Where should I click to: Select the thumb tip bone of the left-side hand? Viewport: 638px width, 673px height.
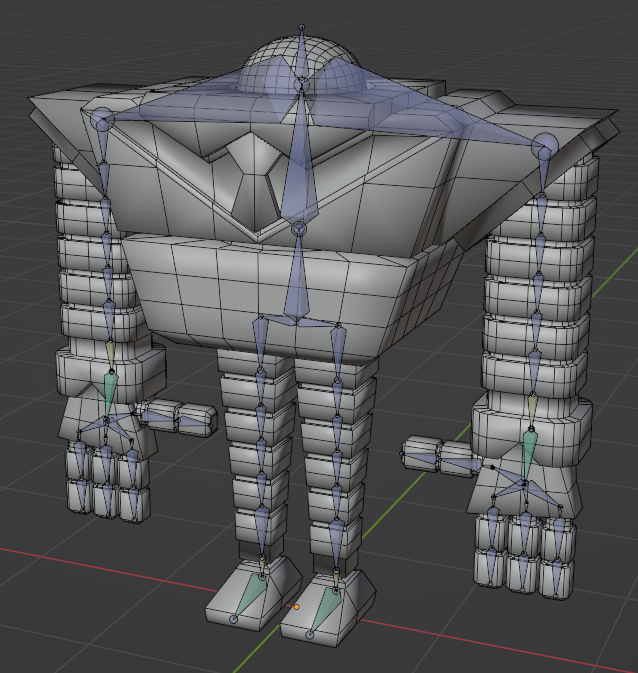[194, 422]
